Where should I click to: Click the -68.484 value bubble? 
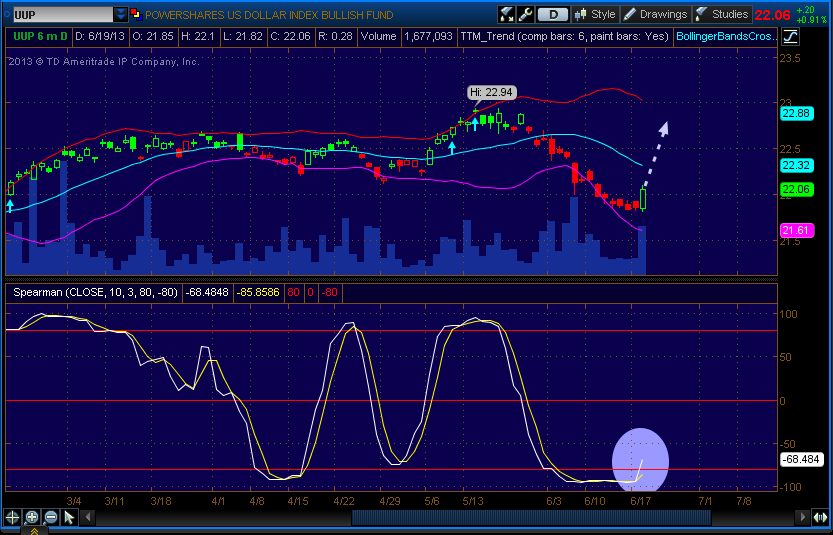(x=802, y=460)
